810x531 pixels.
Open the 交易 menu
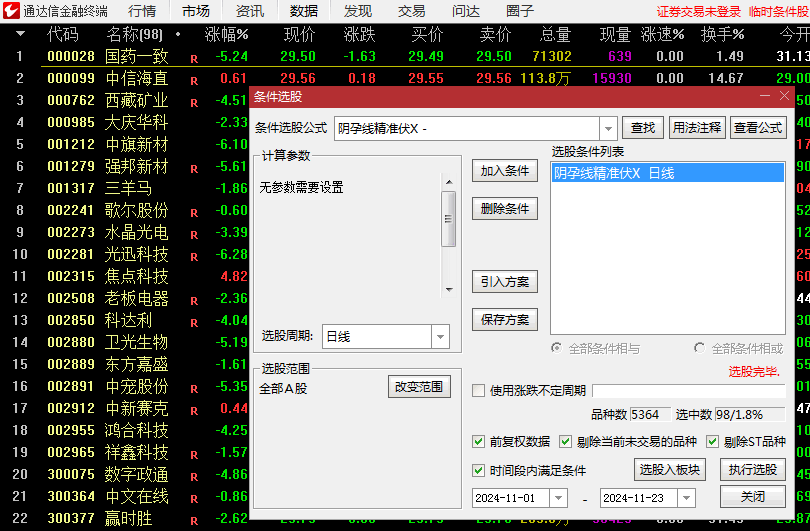coord(412,11)
